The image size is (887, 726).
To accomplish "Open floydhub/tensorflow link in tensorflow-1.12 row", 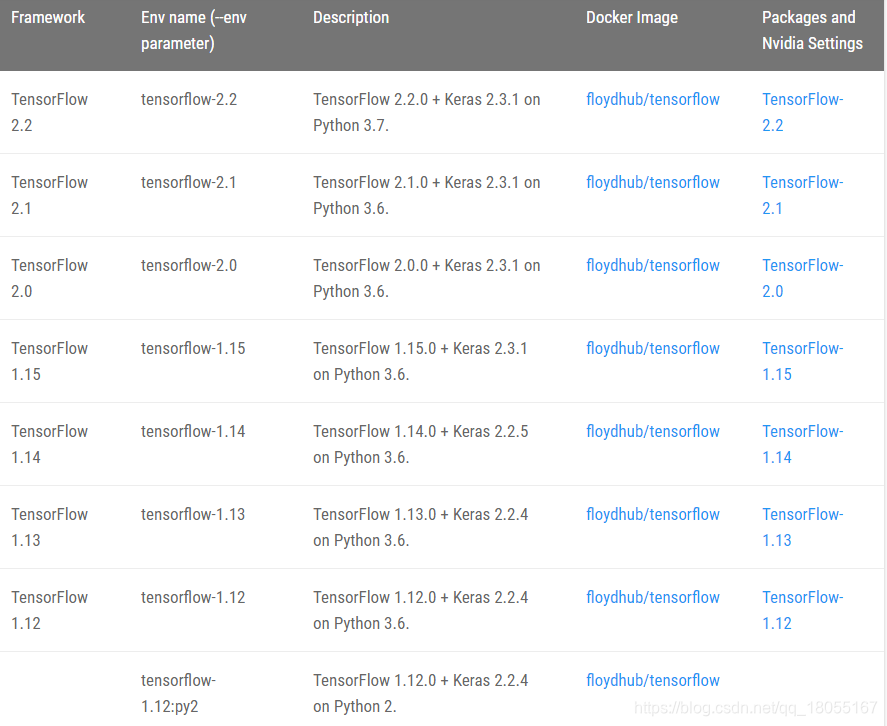I will 653,598.
